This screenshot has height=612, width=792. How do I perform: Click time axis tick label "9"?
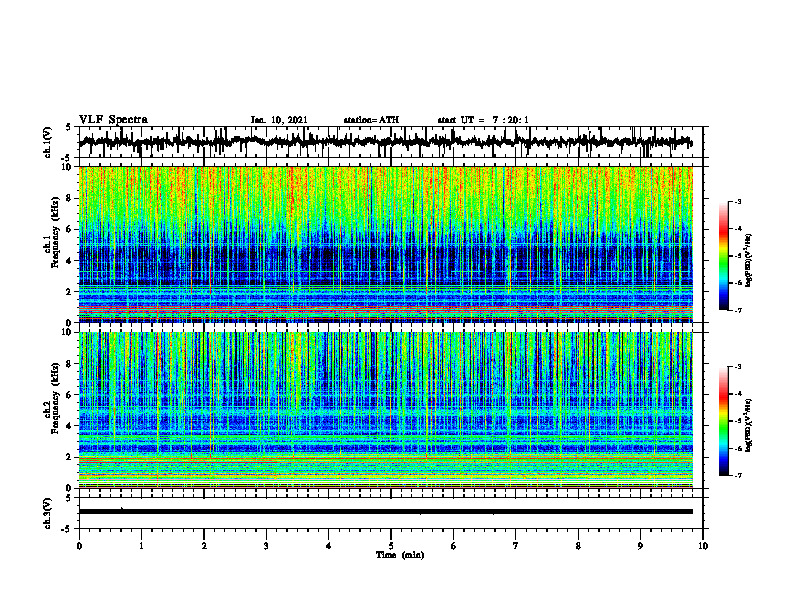(640, 546)
